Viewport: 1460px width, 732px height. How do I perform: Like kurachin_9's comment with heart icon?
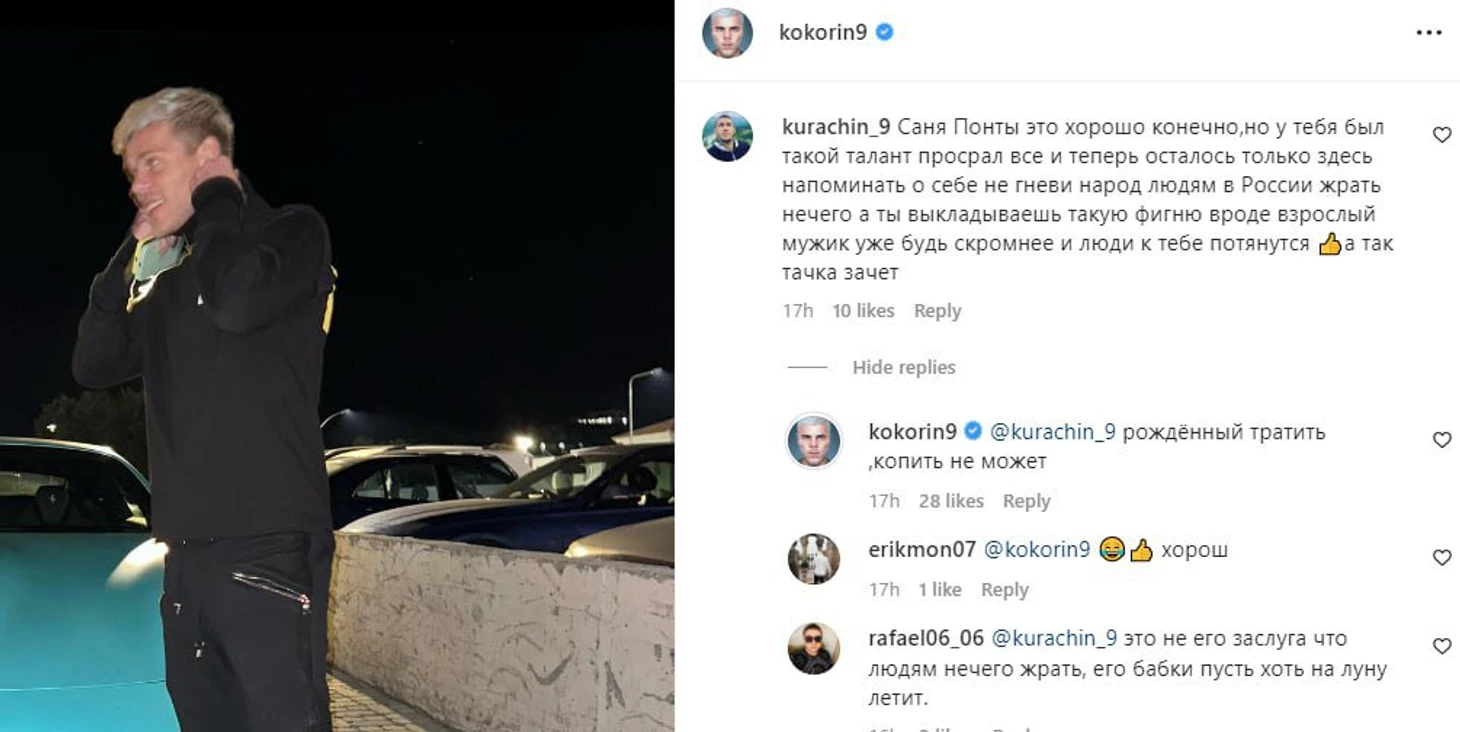click(1441, 135)
